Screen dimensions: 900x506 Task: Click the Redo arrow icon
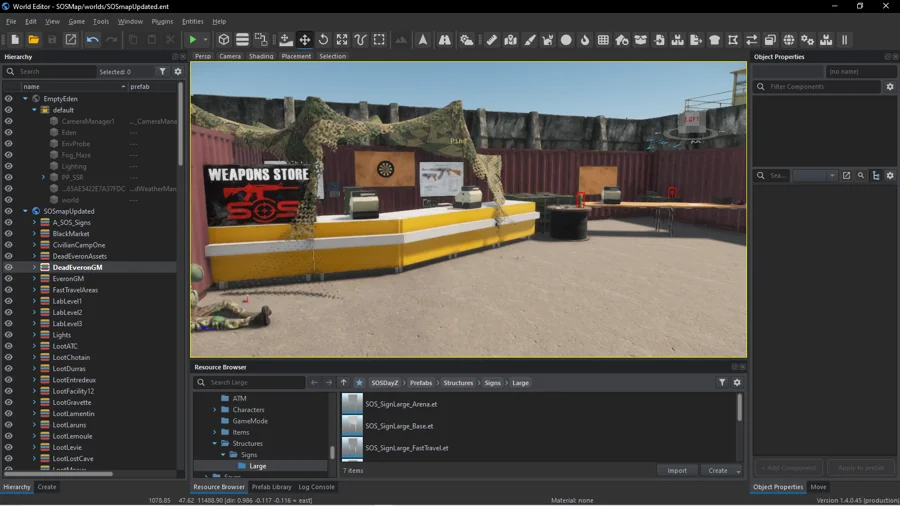[x=111, y=40]
